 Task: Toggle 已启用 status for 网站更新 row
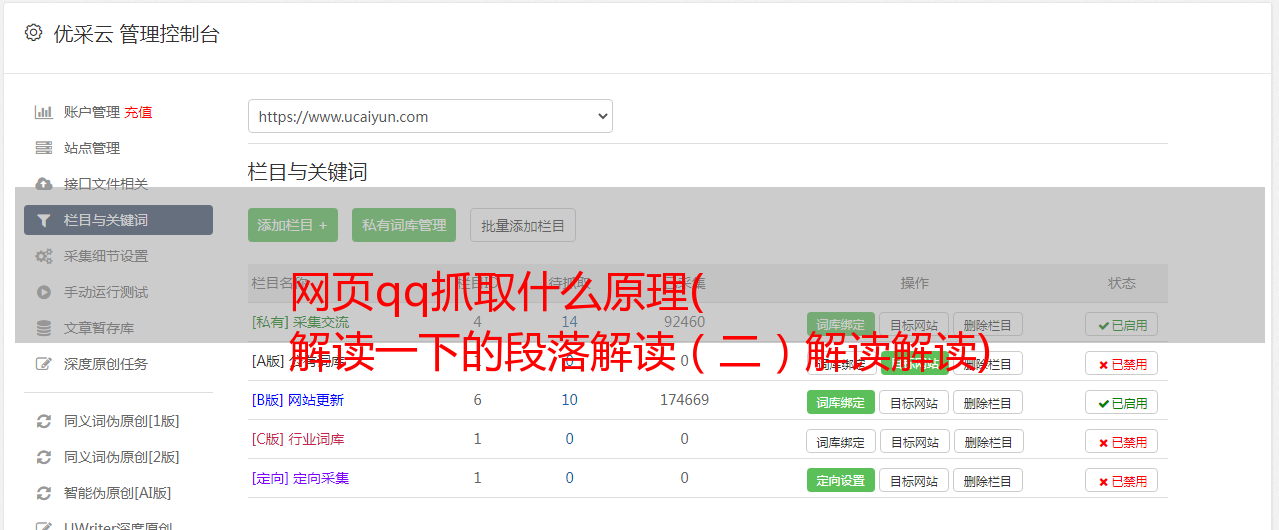click(1121, 402)
